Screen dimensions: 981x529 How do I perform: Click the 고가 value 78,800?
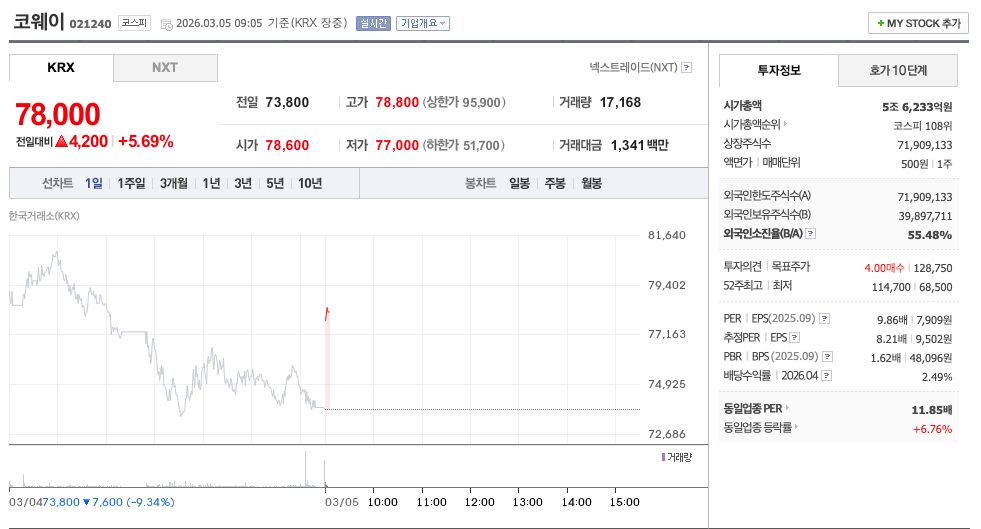click(397, 103)
